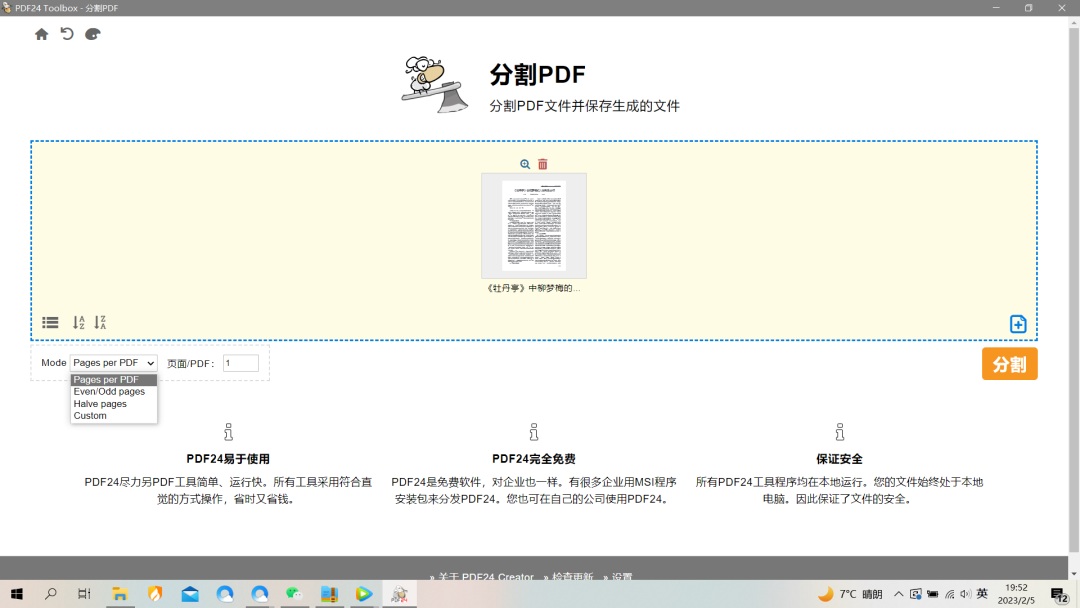
Task: Switch file area to list view
Action: 50,322
